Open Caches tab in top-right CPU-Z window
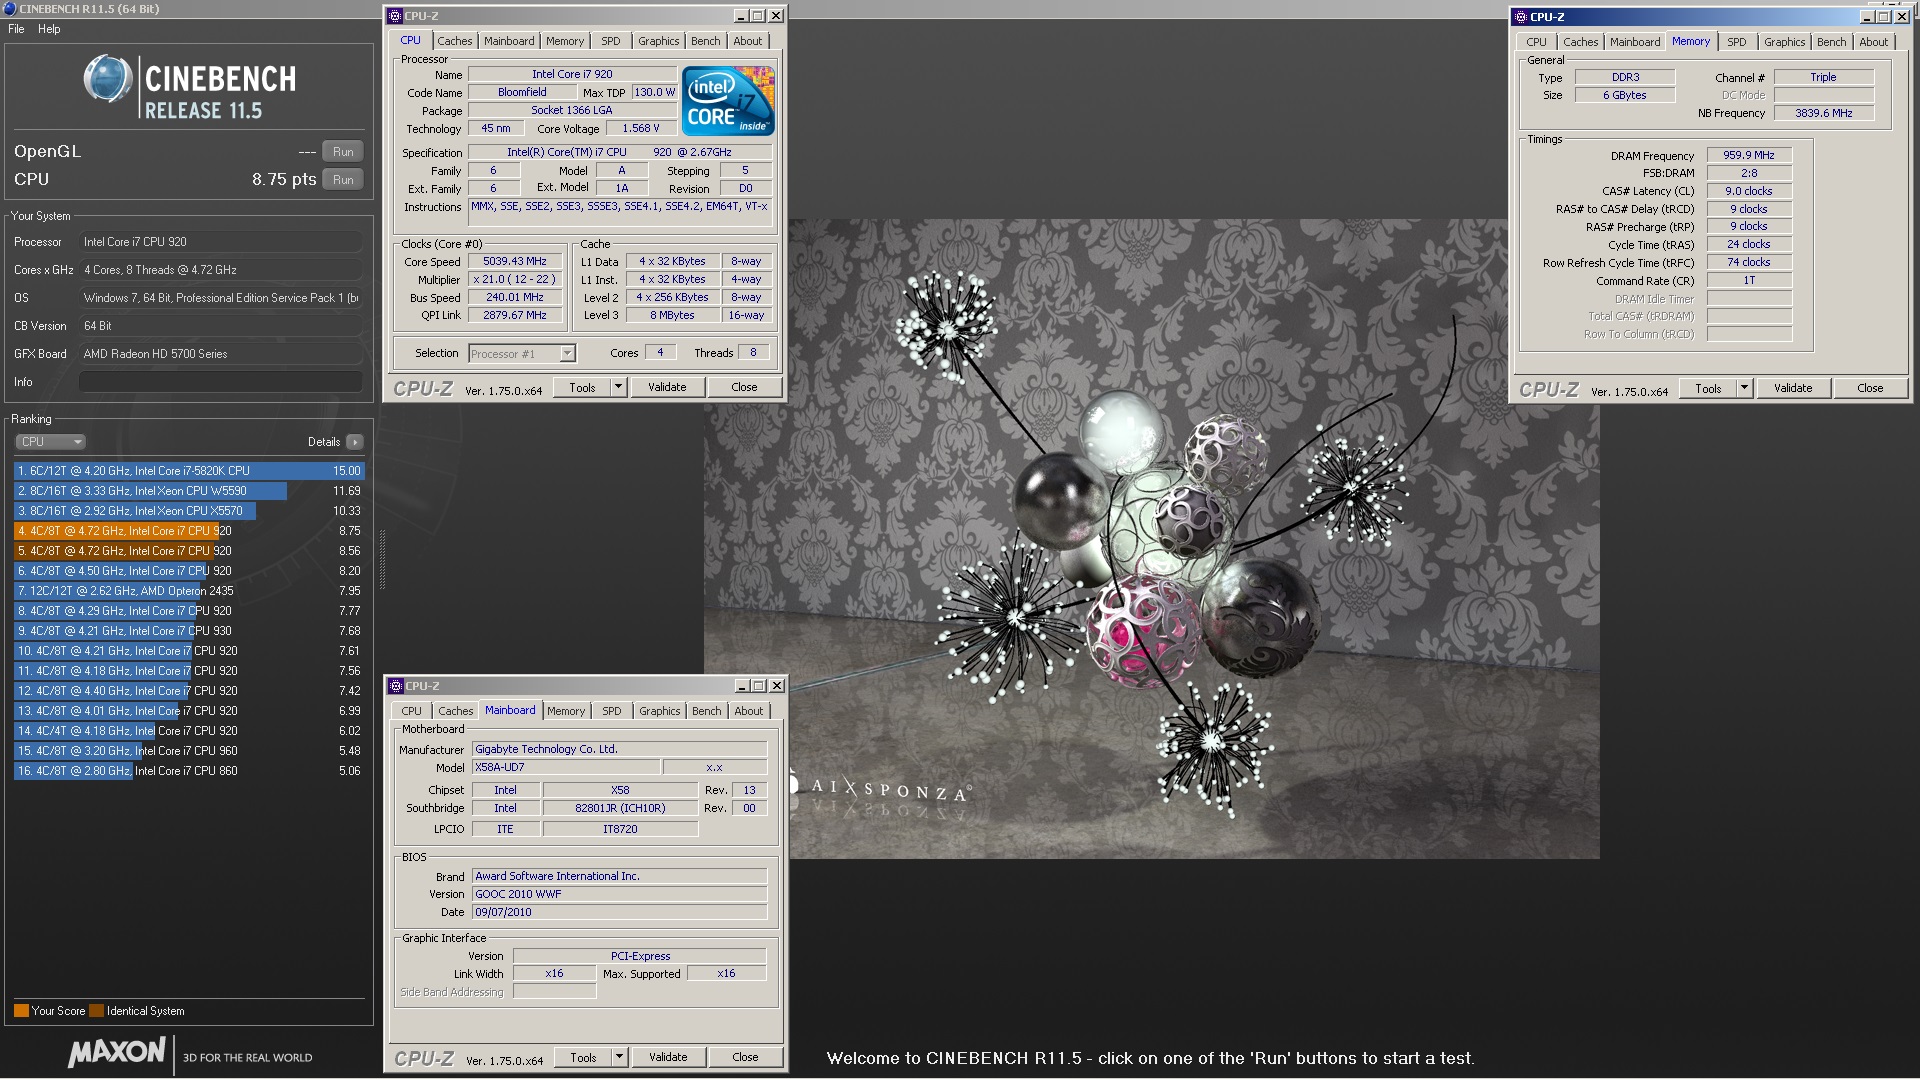 click(x=1581, y=42)
